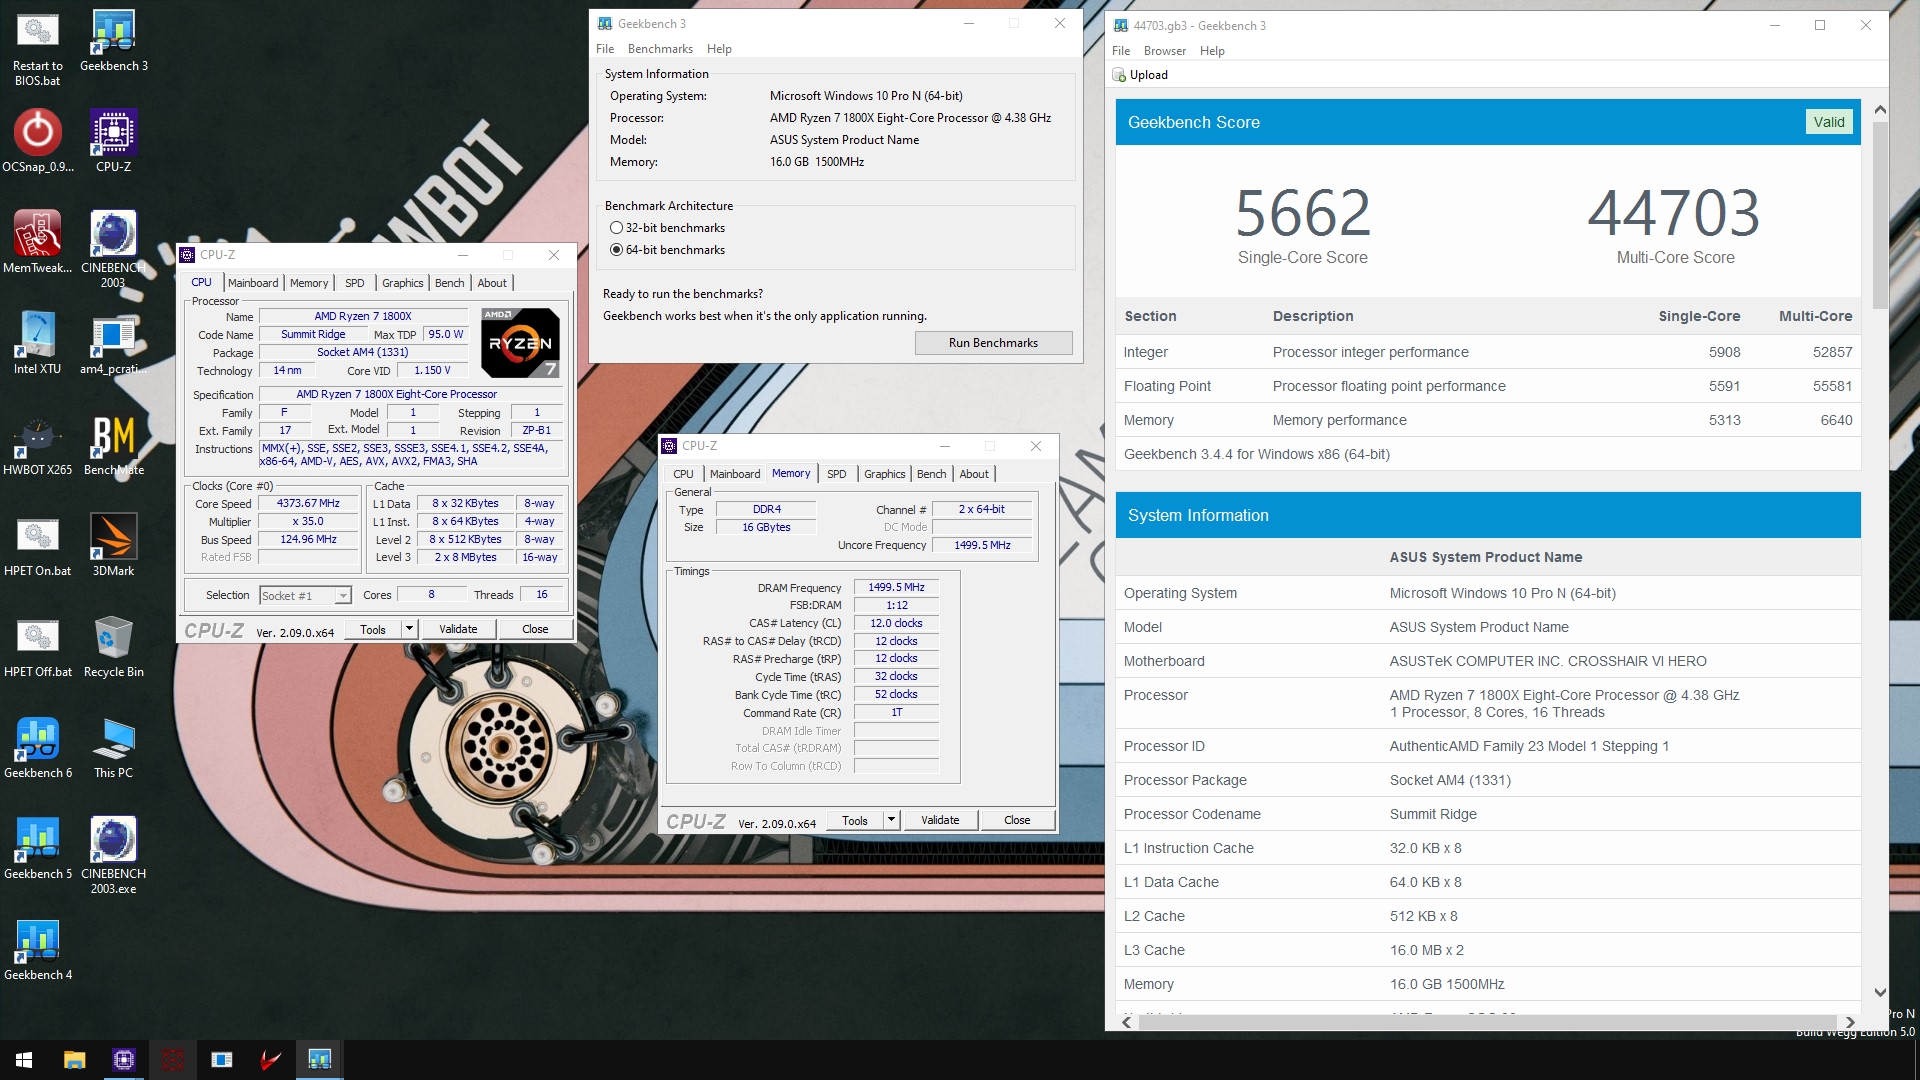1920x1080 pixels.
Task: Launch the Geekbench 6 desktop icon
Action: (37, 747)
